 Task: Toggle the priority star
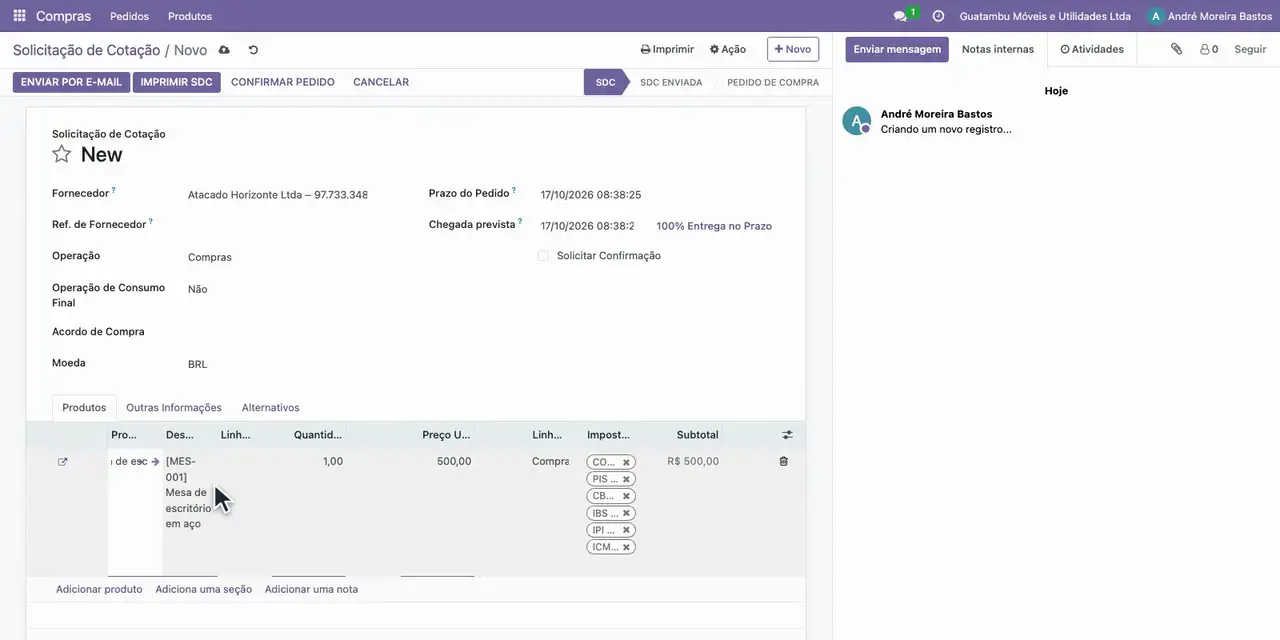click(x=62, y=154)
